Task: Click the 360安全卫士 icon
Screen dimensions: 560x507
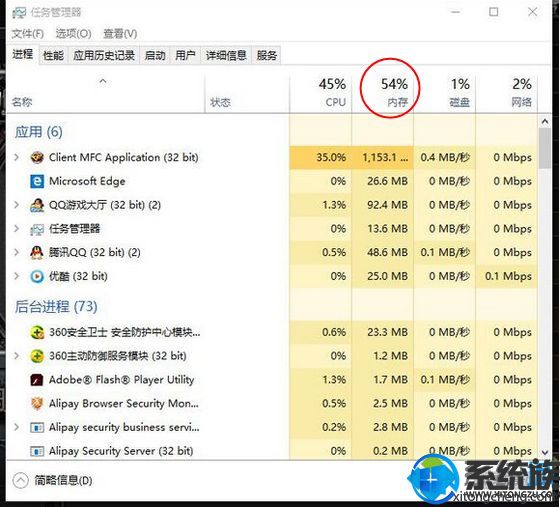Action: (37, 332)
